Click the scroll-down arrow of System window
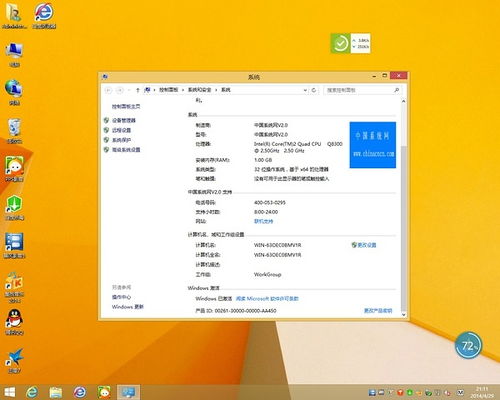Screen dimensions: 500x400 click(x=404, y=314)
